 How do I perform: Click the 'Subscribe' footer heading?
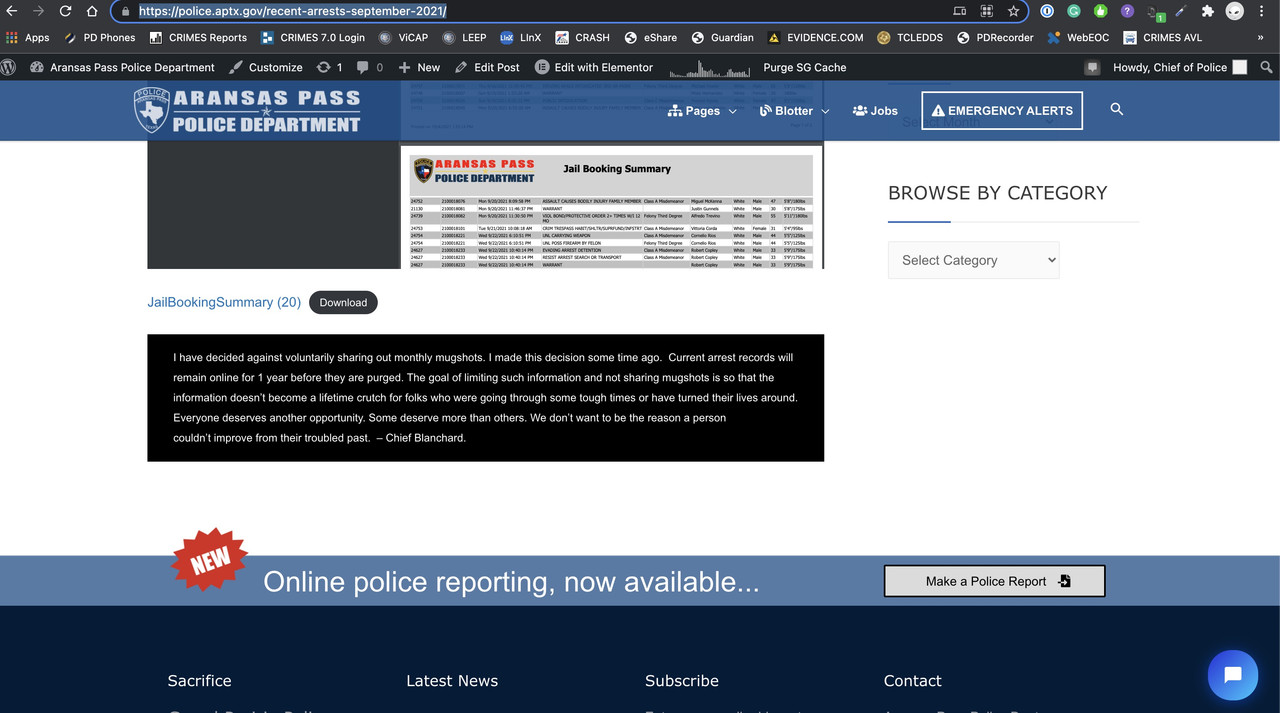(682, 681)
